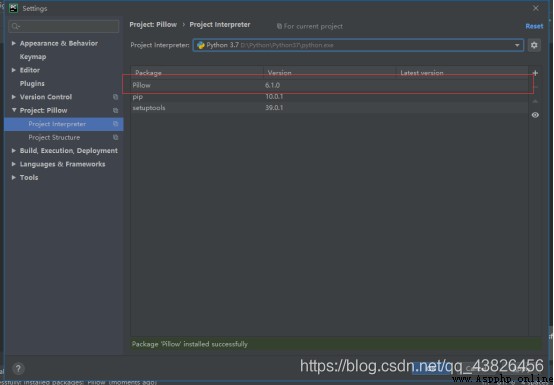Select the Pillow package row
Viewport: 554px width, 385px height.
[x=329, y=85]
